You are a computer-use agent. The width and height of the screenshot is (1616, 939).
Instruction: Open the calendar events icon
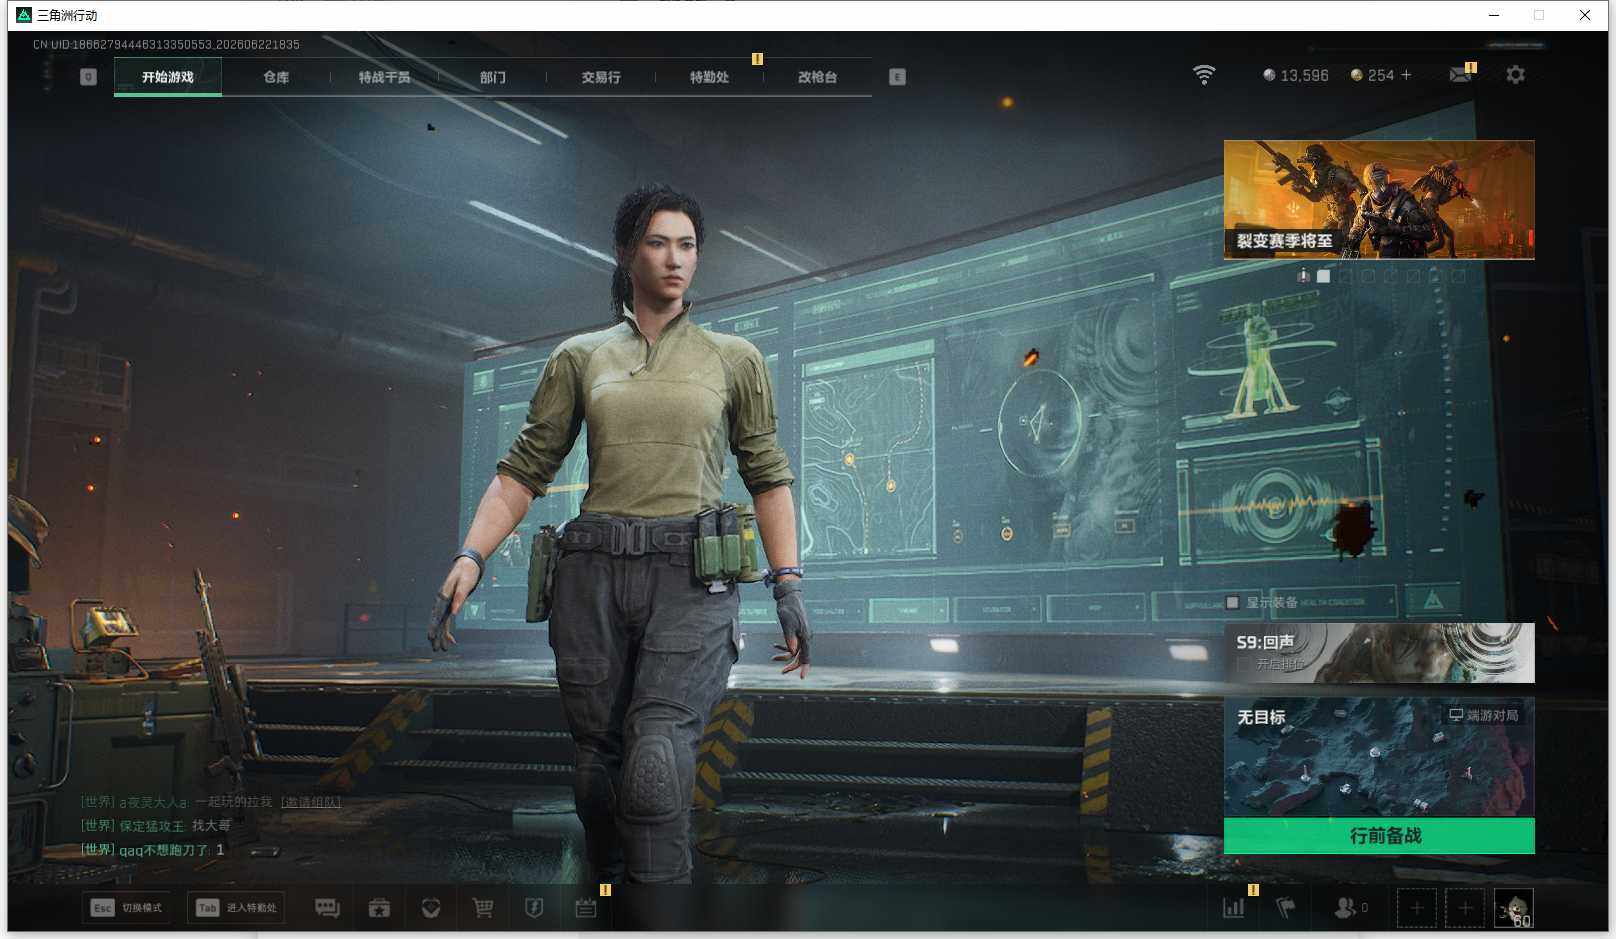point(586,908)
